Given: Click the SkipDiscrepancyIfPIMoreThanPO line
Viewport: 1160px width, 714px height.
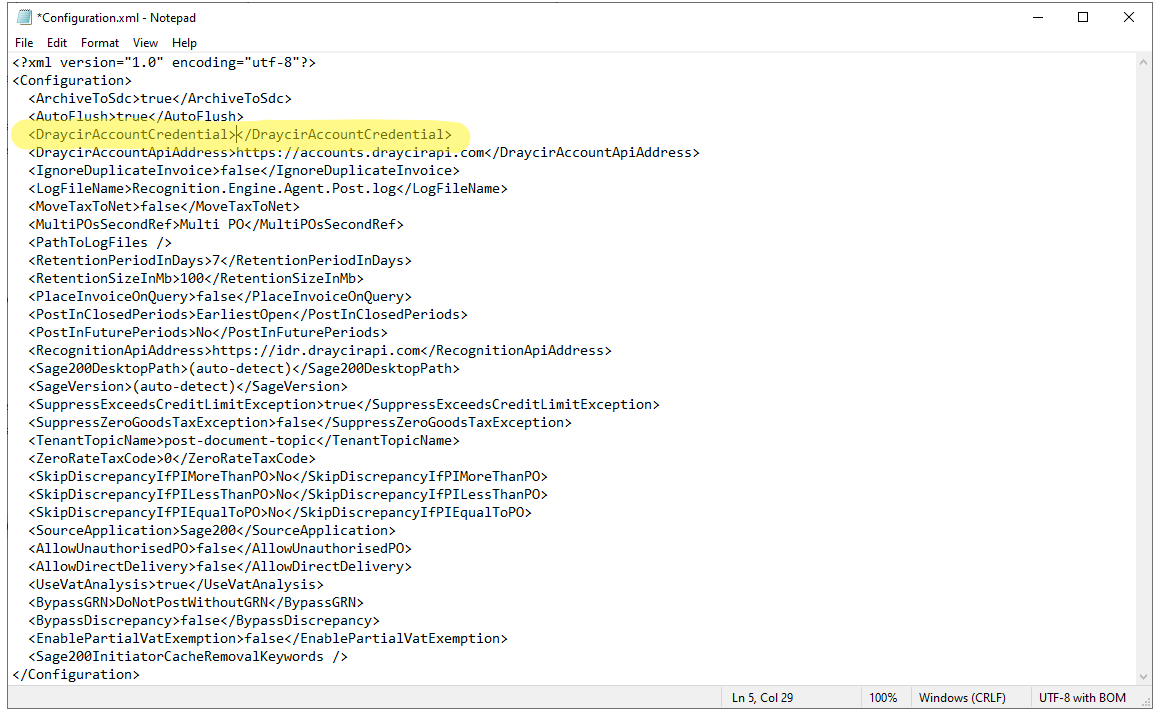Looking at the screenshot, I should 288,476.
